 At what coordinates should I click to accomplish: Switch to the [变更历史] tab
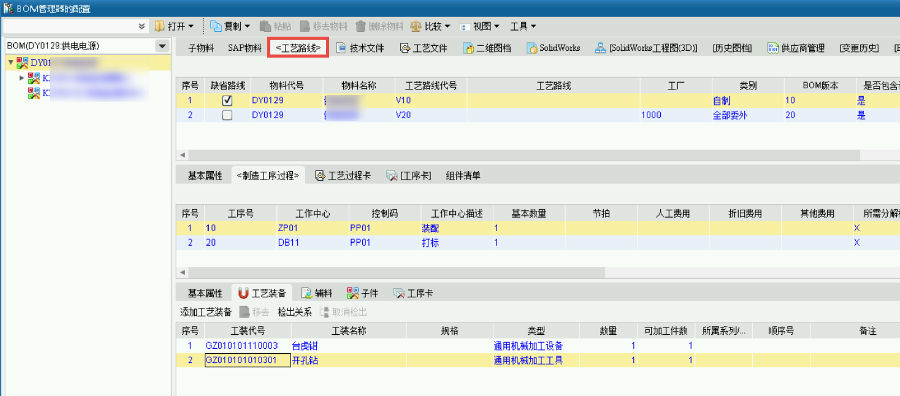(x=859, y=48)
